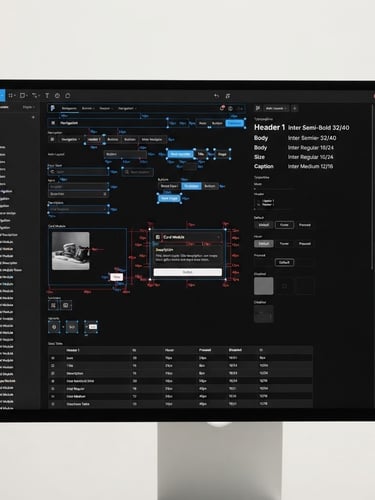The image size is (375, 500).
Task: Click the small square checkbox right of gray swatch
Action: [284, 286]
